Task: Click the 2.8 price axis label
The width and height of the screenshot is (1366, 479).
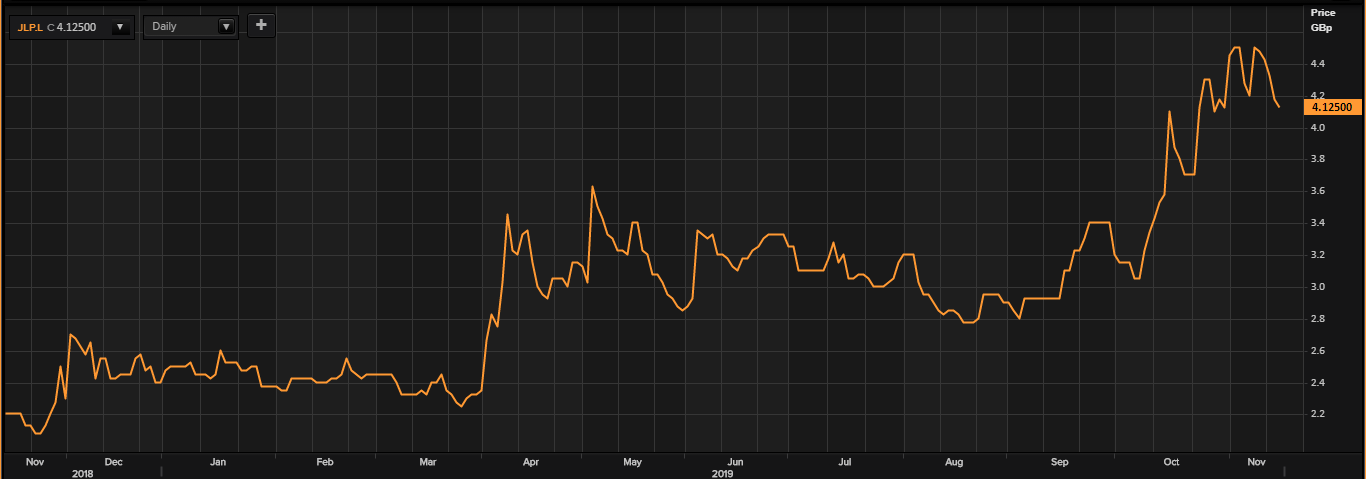Action: [1317, 319]
